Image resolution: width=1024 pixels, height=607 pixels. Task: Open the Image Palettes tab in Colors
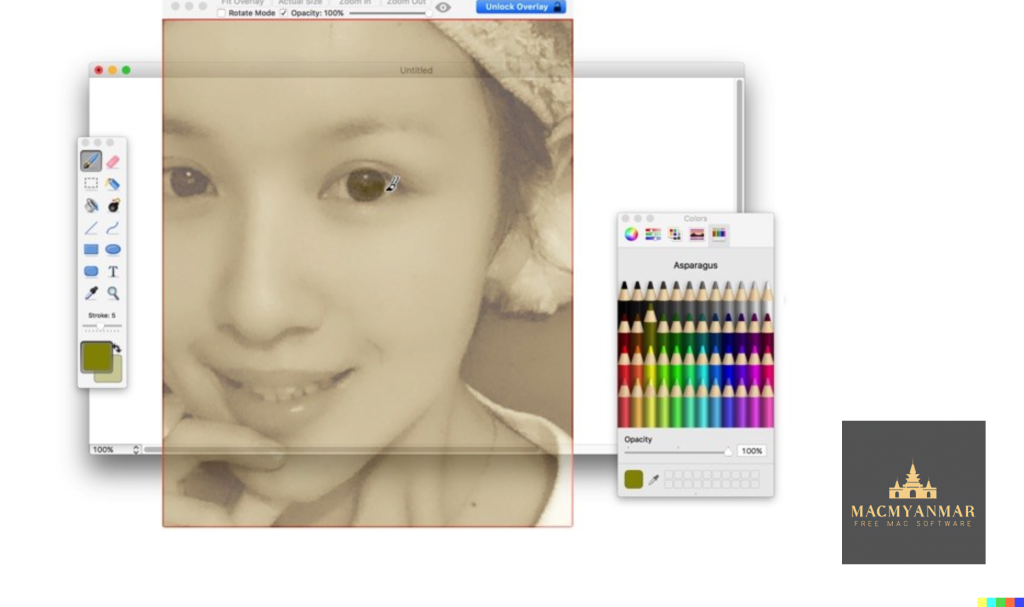[x=697, y=234]
